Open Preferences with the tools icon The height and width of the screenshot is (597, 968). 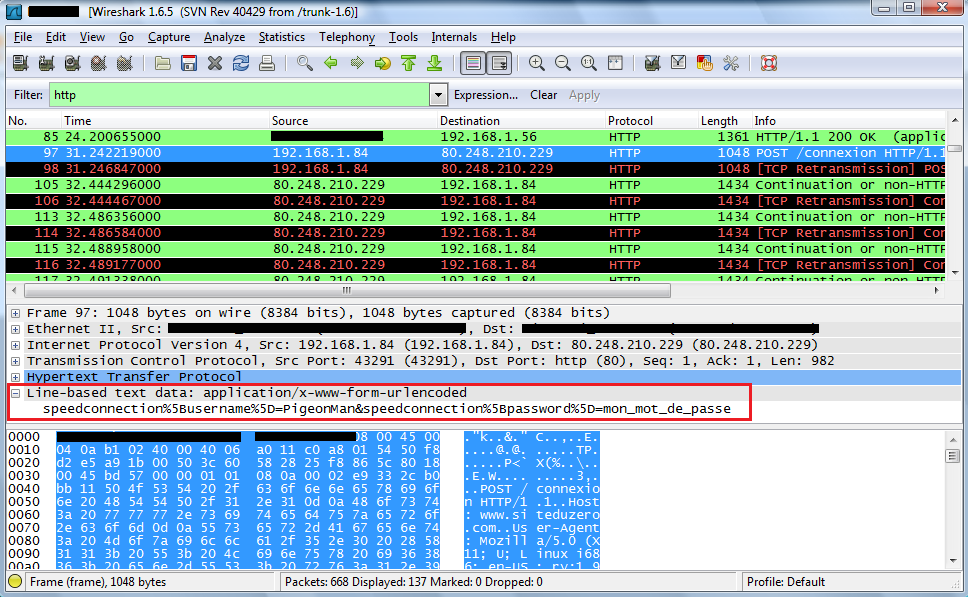coord(731,63)
